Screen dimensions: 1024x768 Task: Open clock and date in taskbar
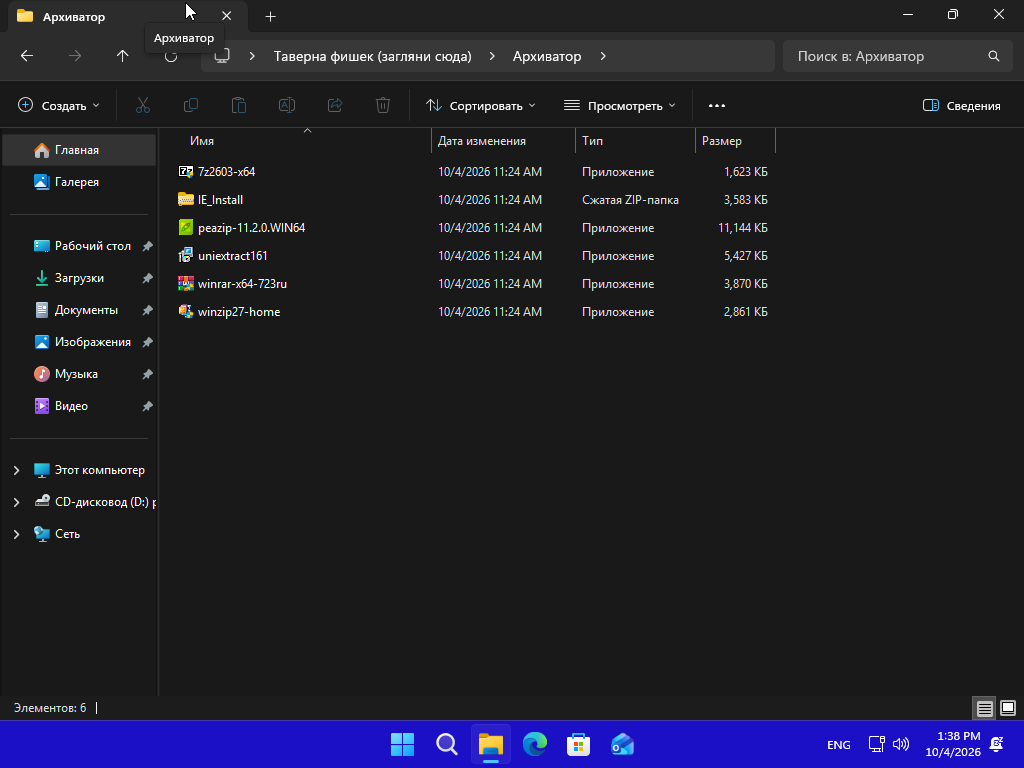point(953,744)
